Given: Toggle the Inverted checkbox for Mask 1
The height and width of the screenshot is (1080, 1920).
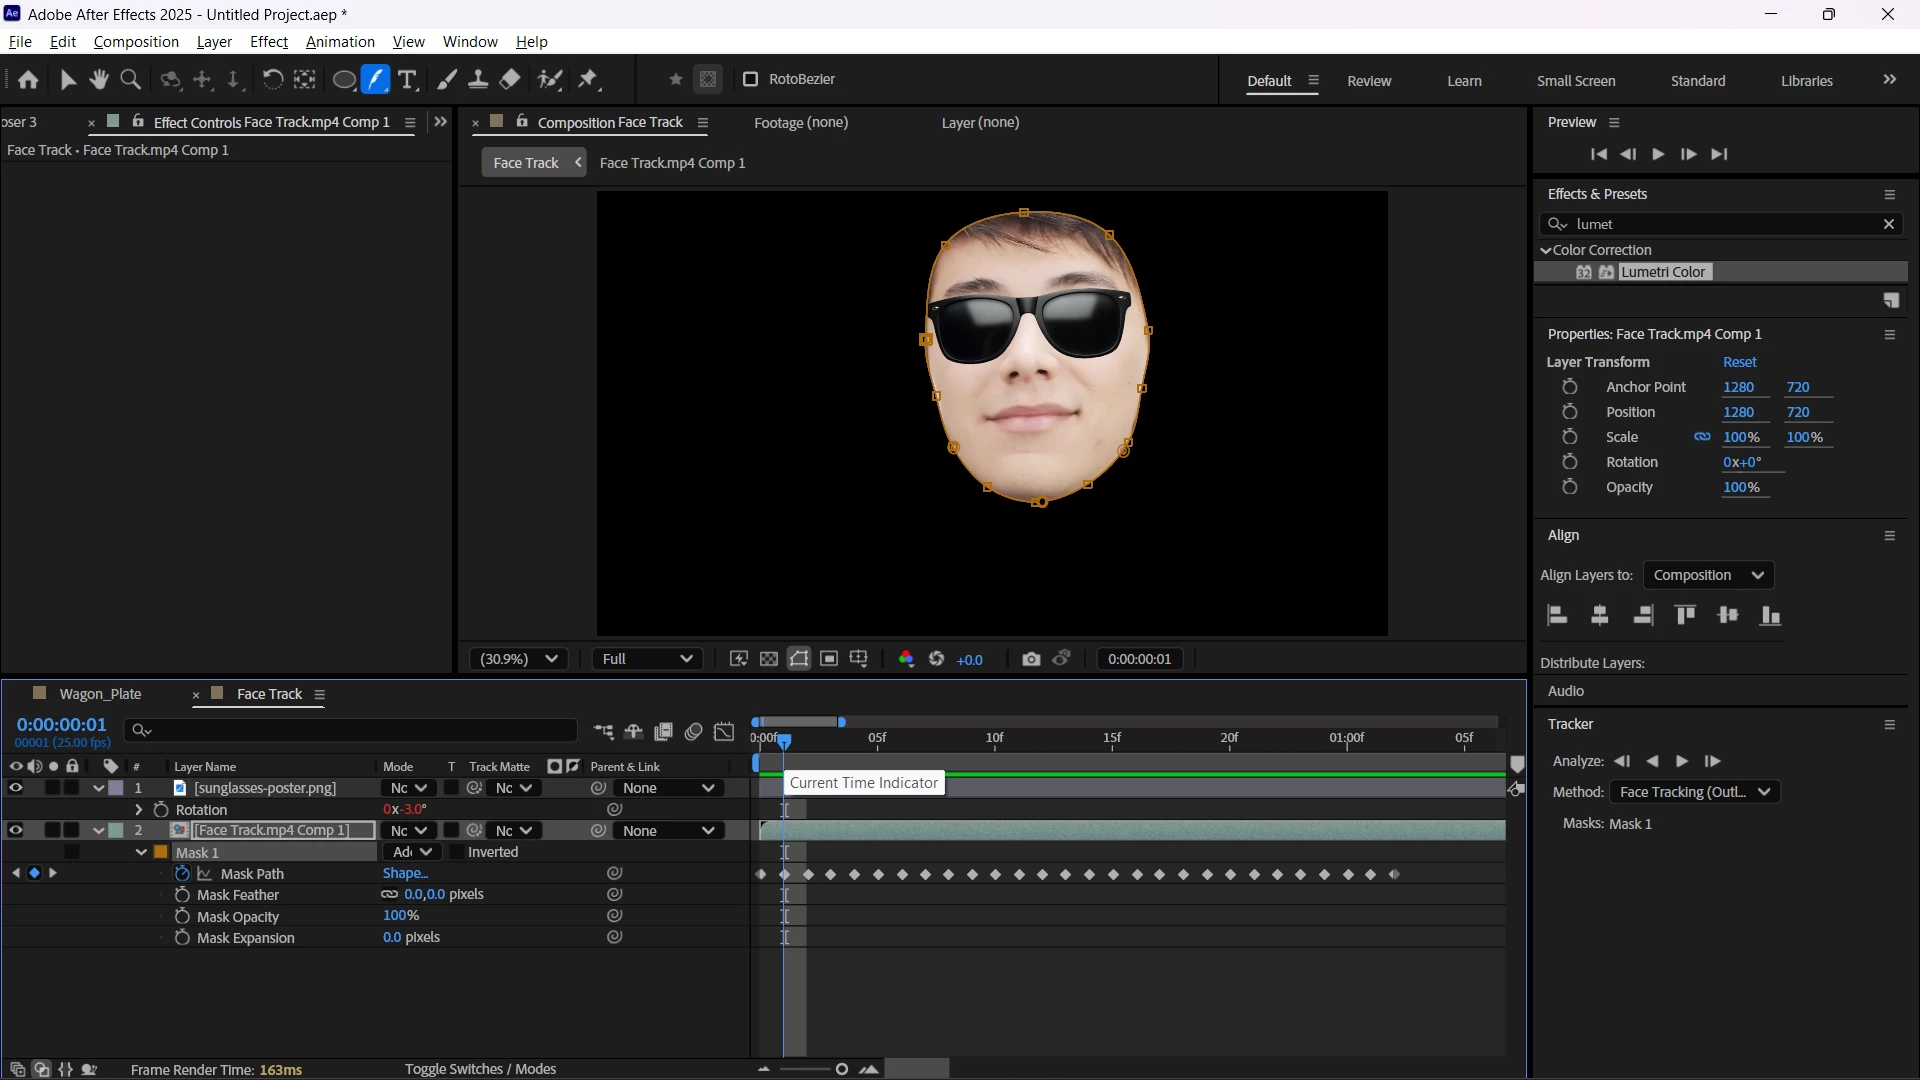Looking at the screenshot, I should (x=456, y=852).
